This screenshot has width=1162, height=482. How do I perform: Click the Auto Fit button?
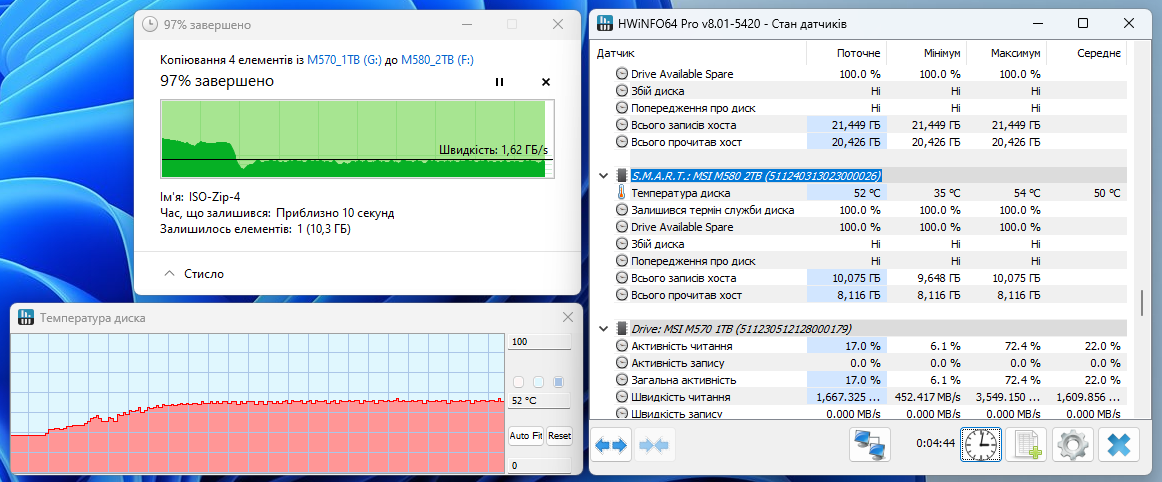526,436
